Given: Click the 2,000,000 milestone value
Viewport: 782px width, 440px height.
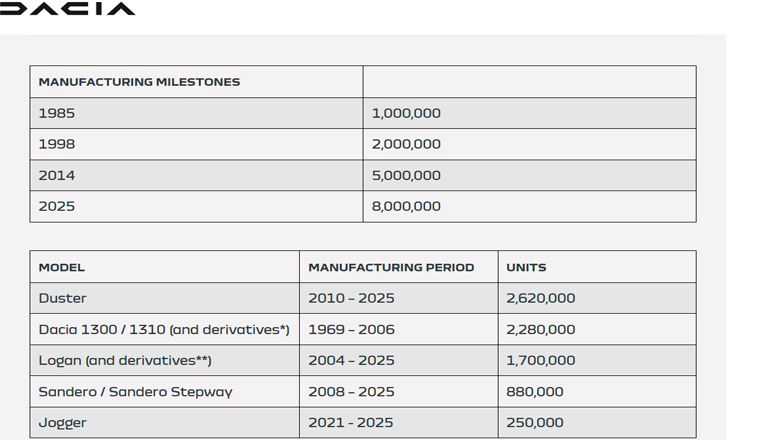Looking at the screenshot, I should click(406, 144).
